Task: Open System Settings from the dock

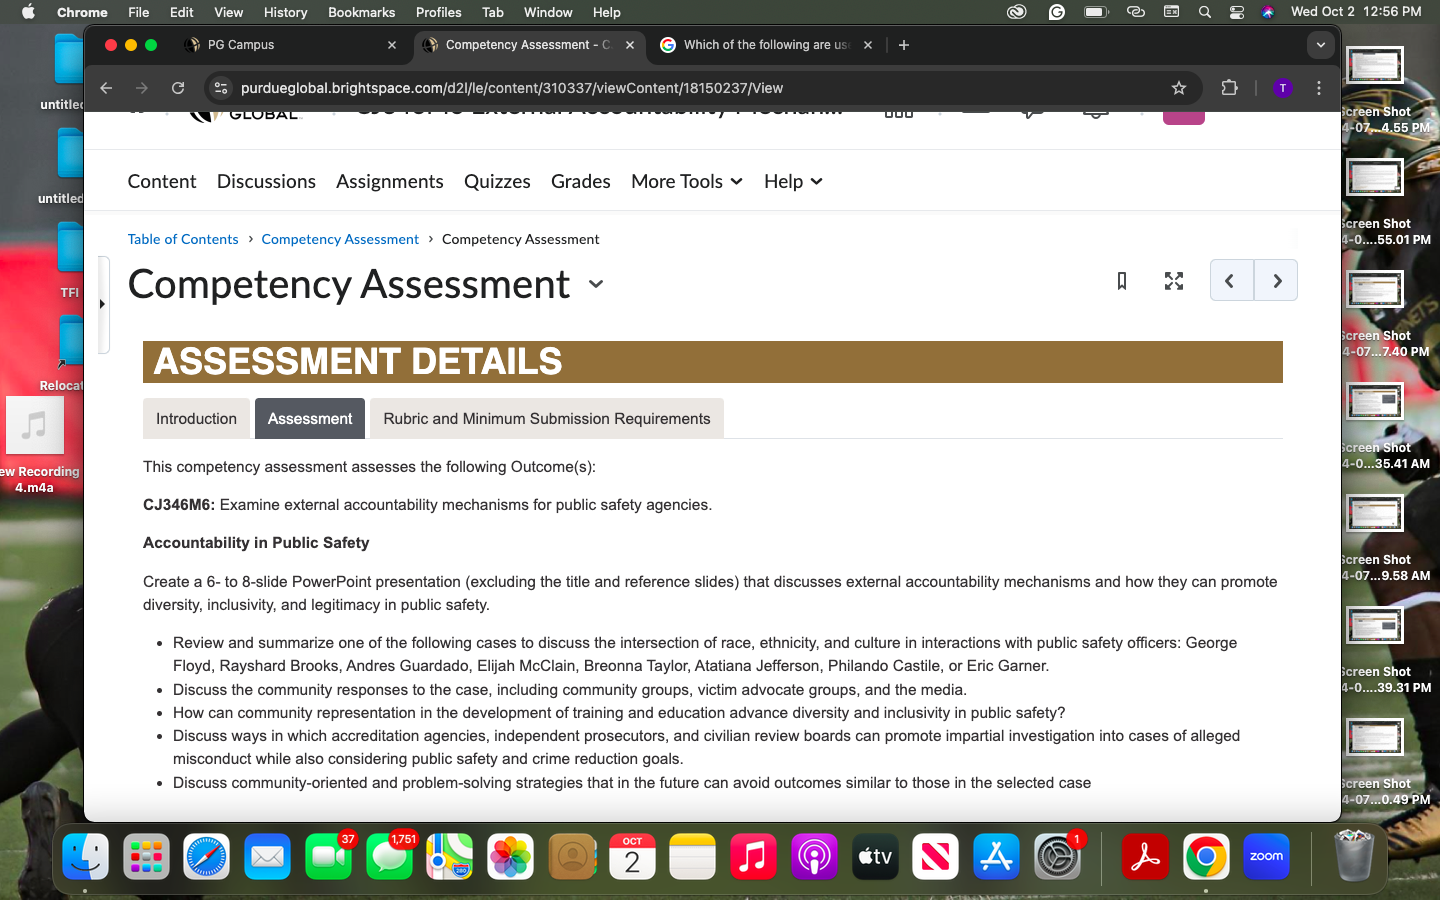Action: pos(1057,857)
